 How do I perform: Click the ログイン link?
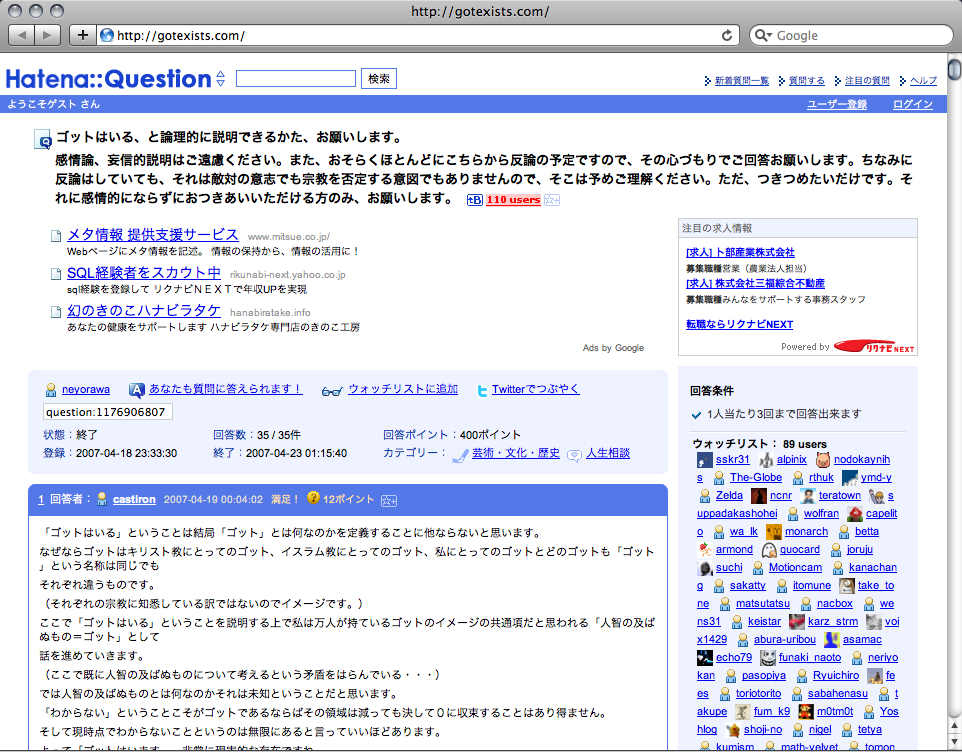(912, 105)
